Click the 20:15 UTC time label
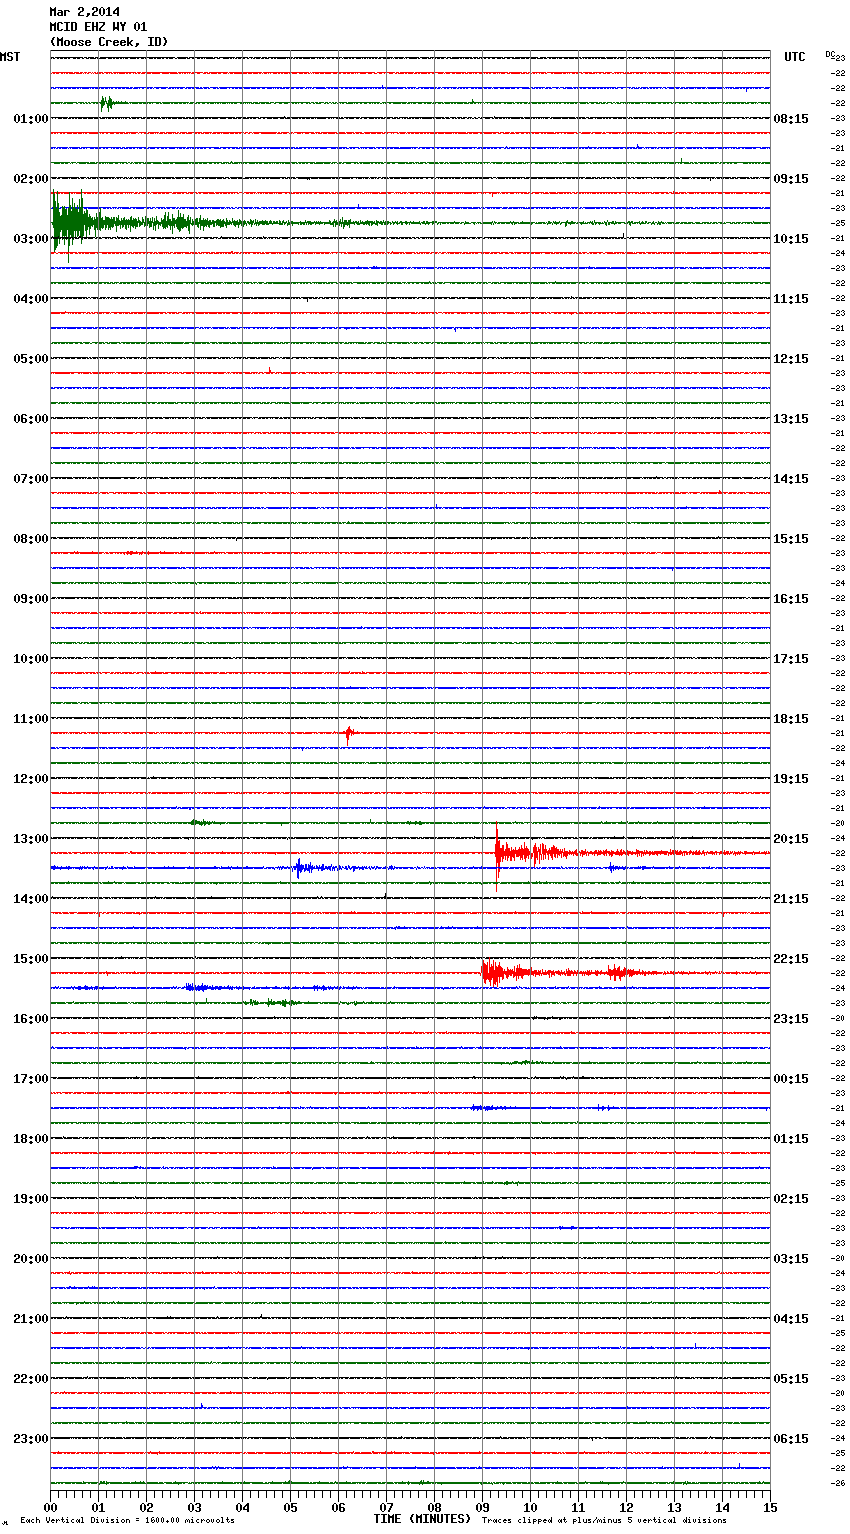850x1534 pixels. 791,839
